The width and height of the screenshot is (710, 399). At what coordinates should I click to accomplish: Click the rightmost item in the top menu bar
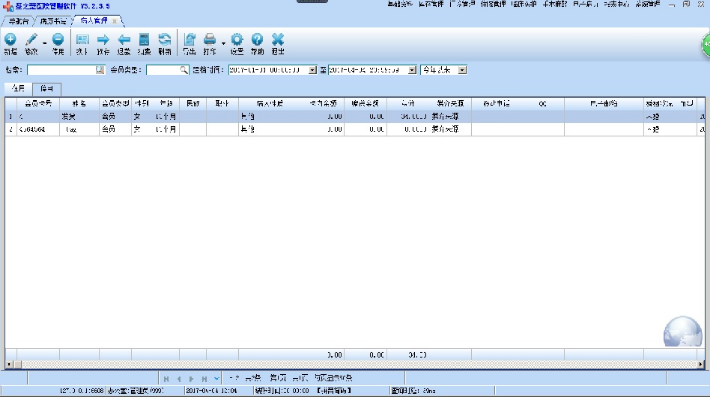click(x=648, y=4)
